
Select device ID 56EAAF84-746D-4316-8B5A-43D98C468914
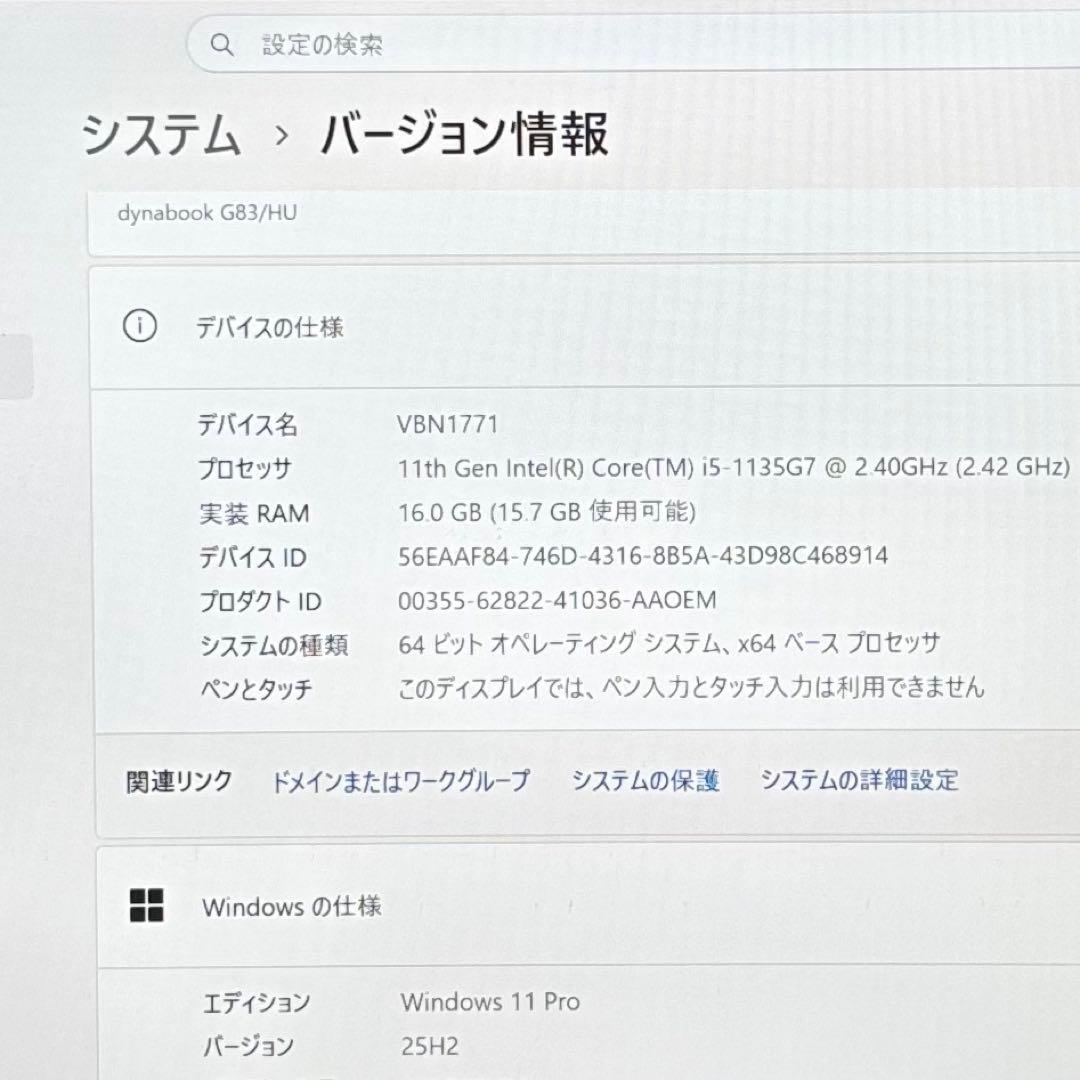point(643,556)
